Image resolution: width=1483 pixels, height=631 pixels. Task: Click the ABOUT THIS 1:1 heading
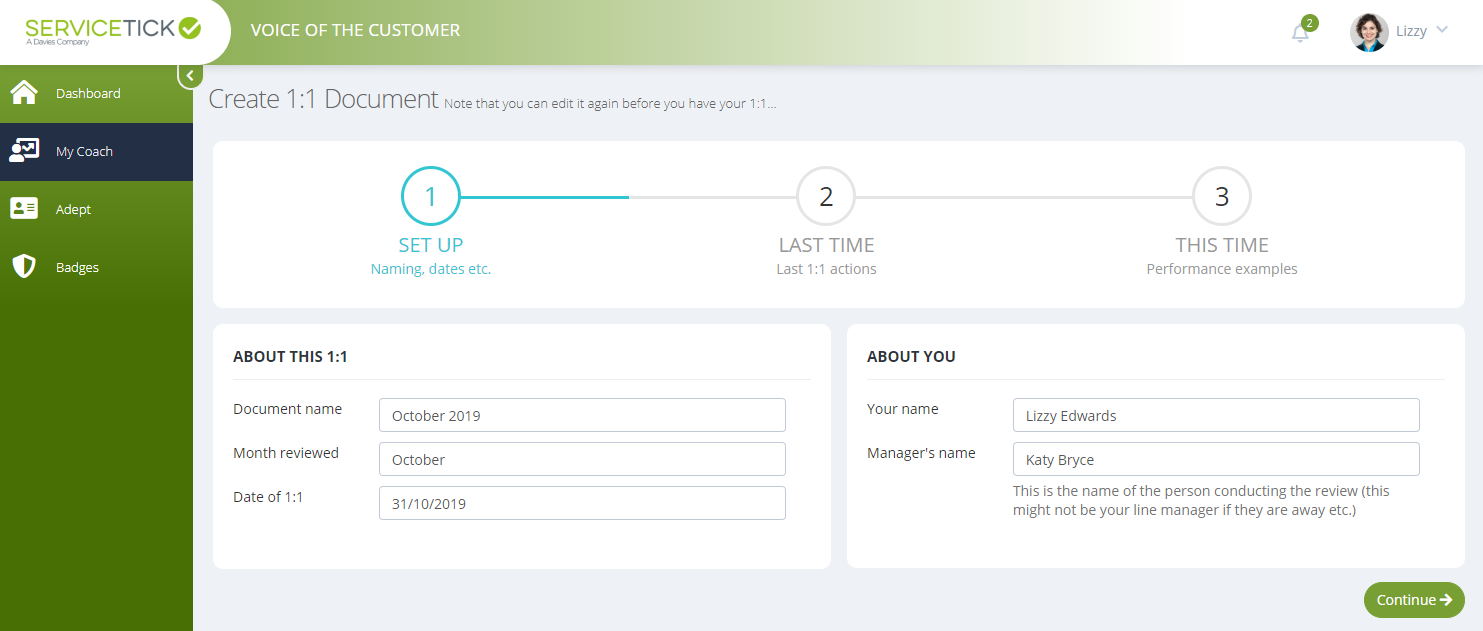pyautogui.click(x=290, y=356)
